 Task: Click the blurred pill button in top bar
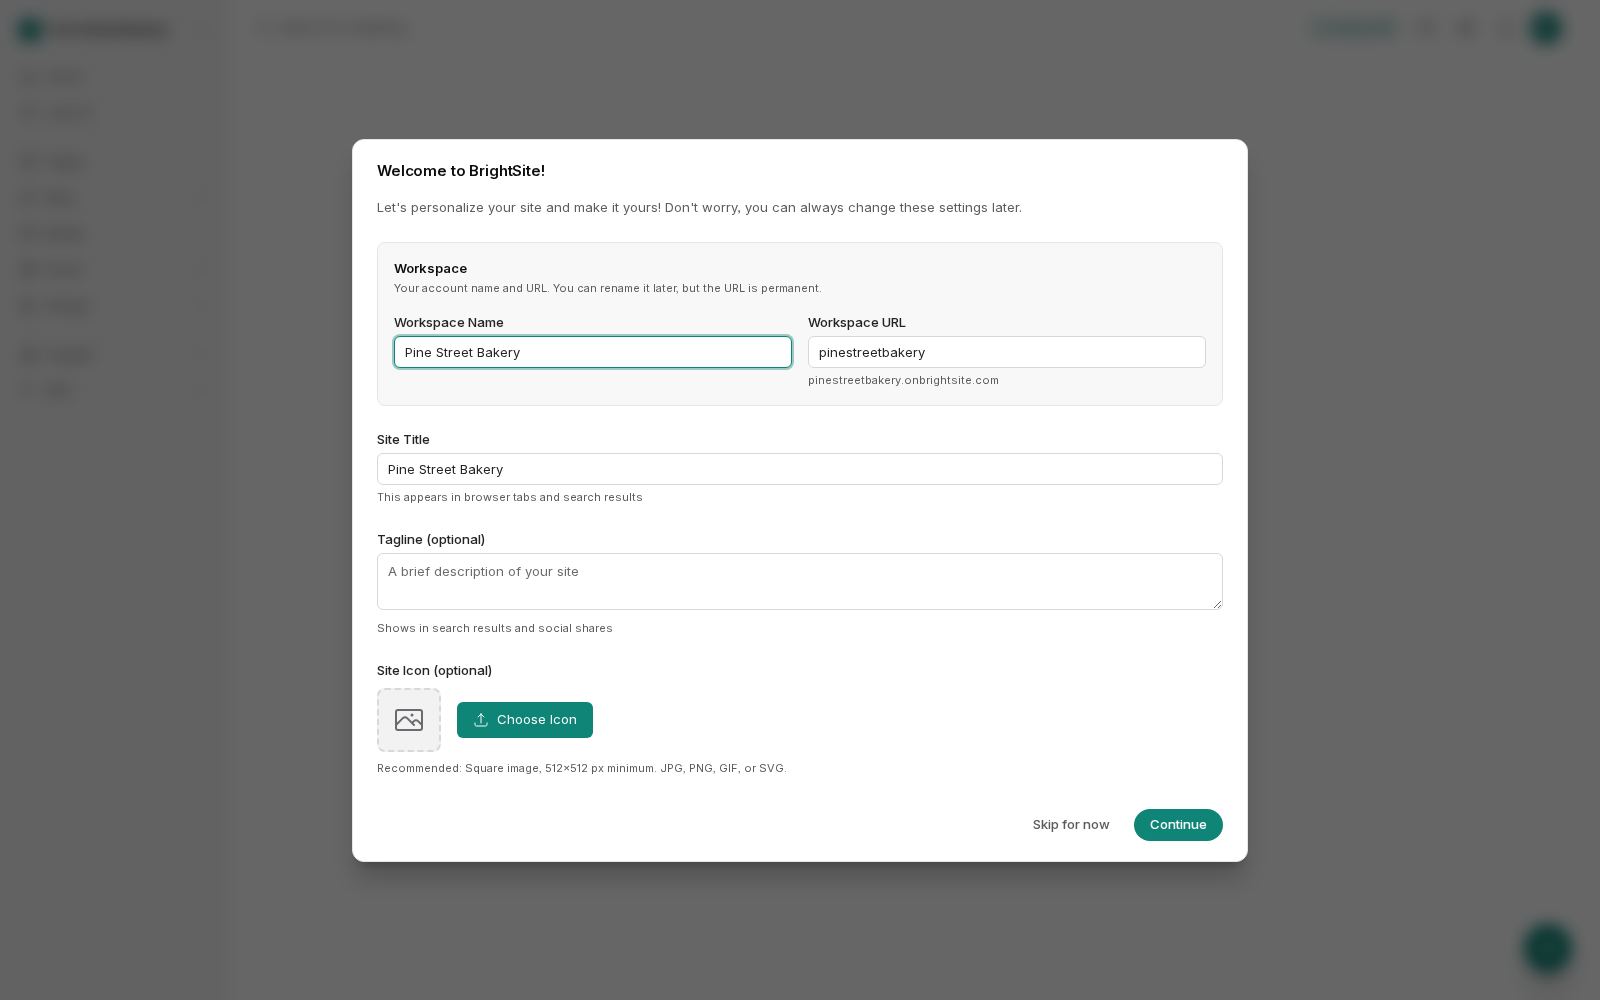point(1354,29)
